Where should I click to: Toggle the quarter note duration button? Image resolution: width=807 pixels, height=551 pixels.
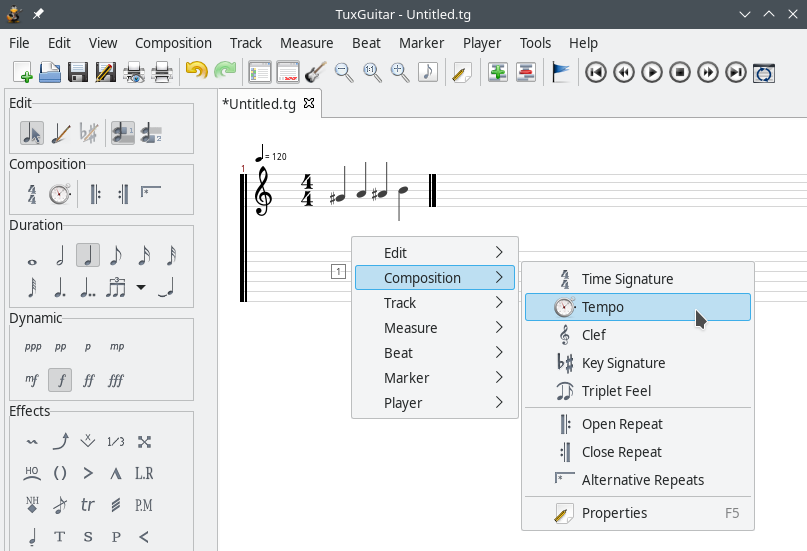click(88, 257)
